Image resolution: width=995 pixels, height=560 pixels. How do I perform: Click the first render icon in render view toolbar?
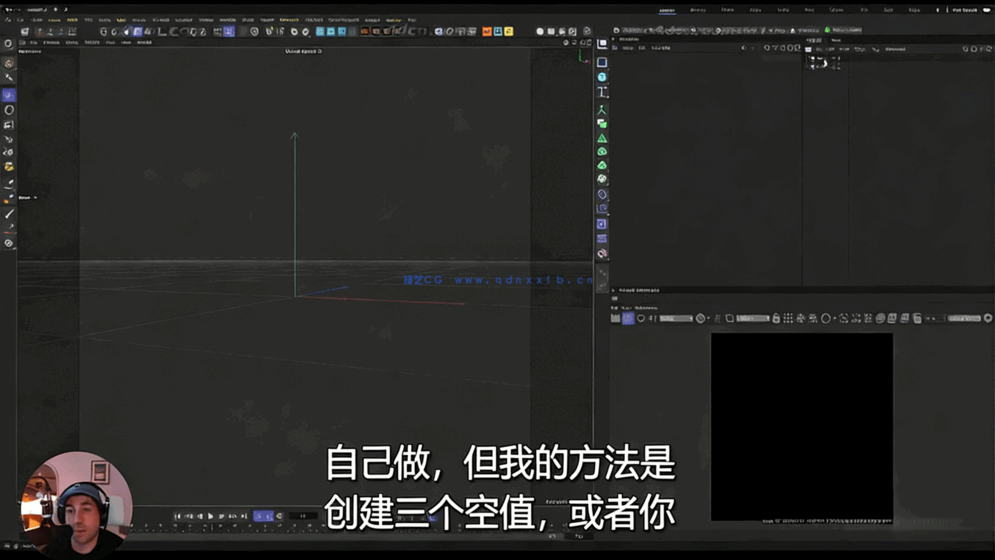tap(616, 318)
